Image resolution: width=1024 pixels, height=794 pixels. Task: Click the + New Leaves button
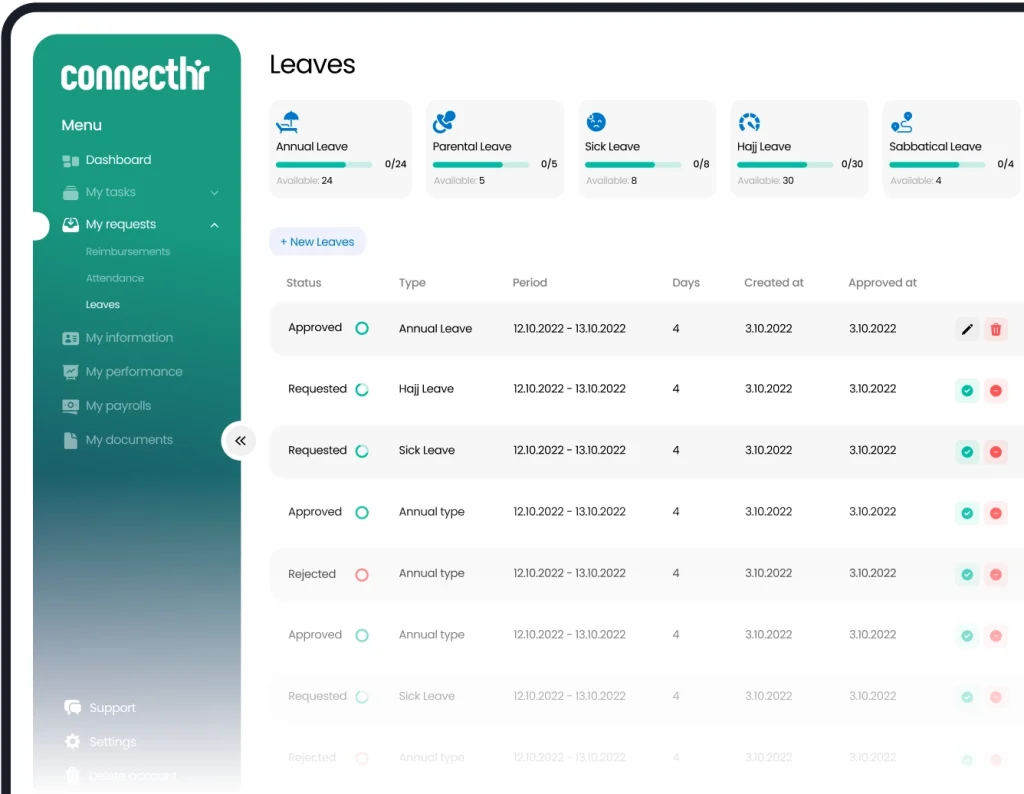click(x=317, y=242)
